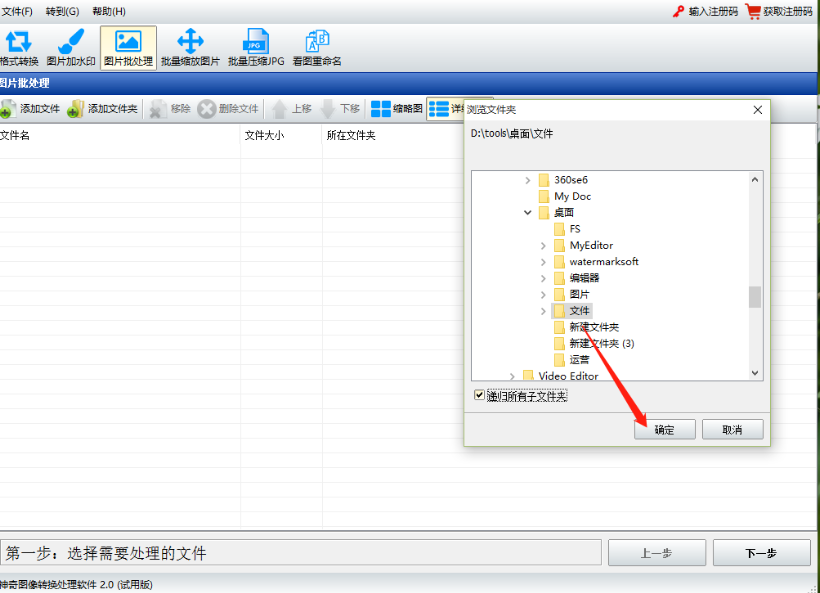This screenshot has height=593, width=820.
Task: Select the My Doc folder
Action: 565,197
